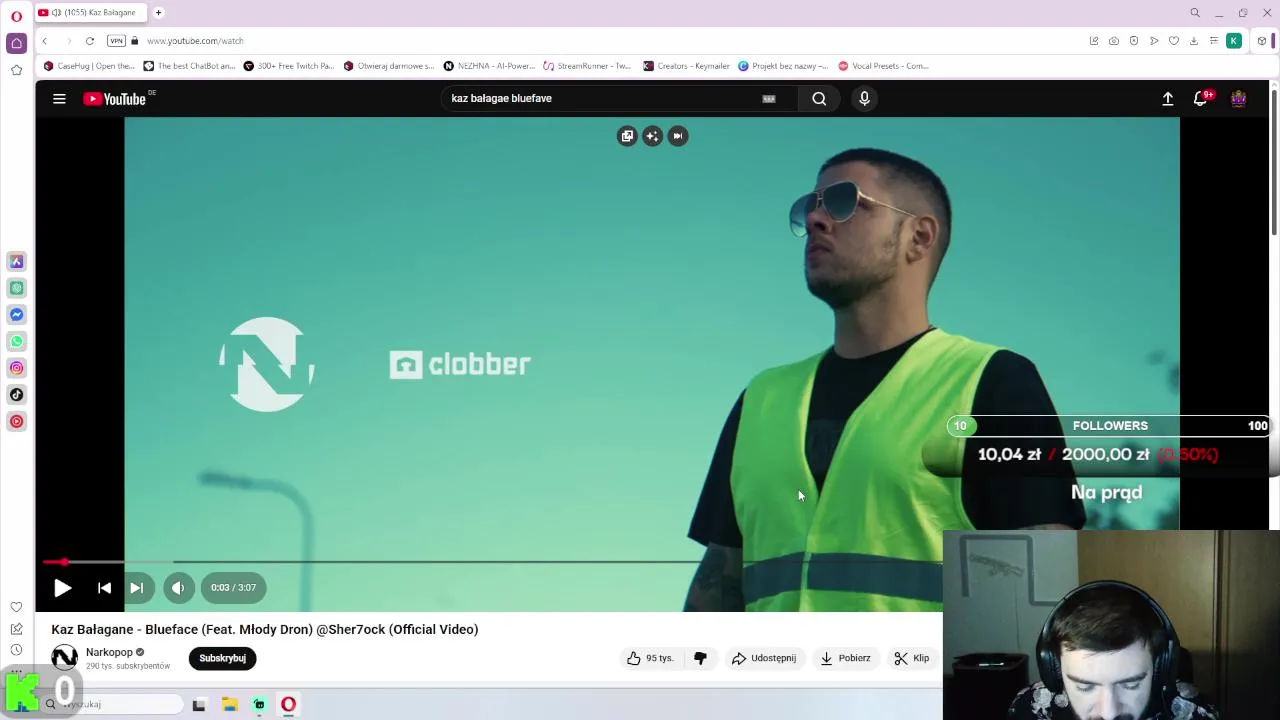Subscribe with the Subskrybuj button
The width and height of the screenshot is (1280, 720).
point(222,658)
